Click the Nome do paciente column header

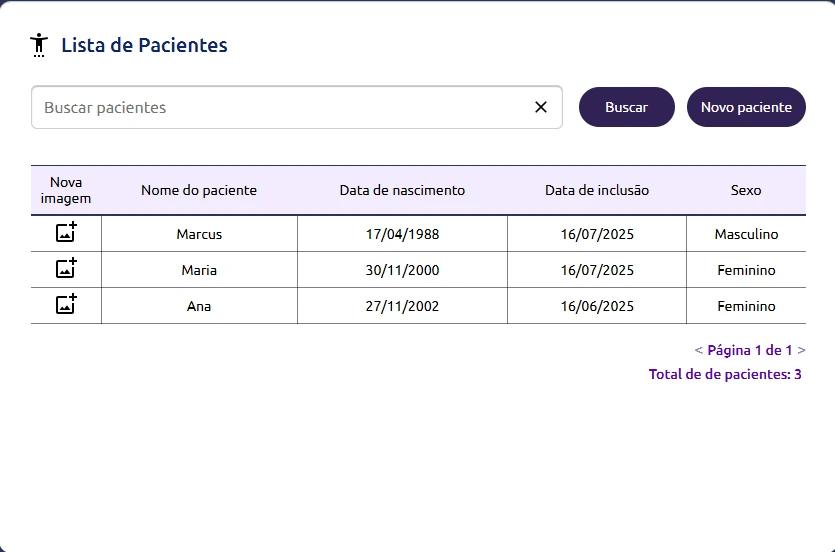(x=199, y=190)
